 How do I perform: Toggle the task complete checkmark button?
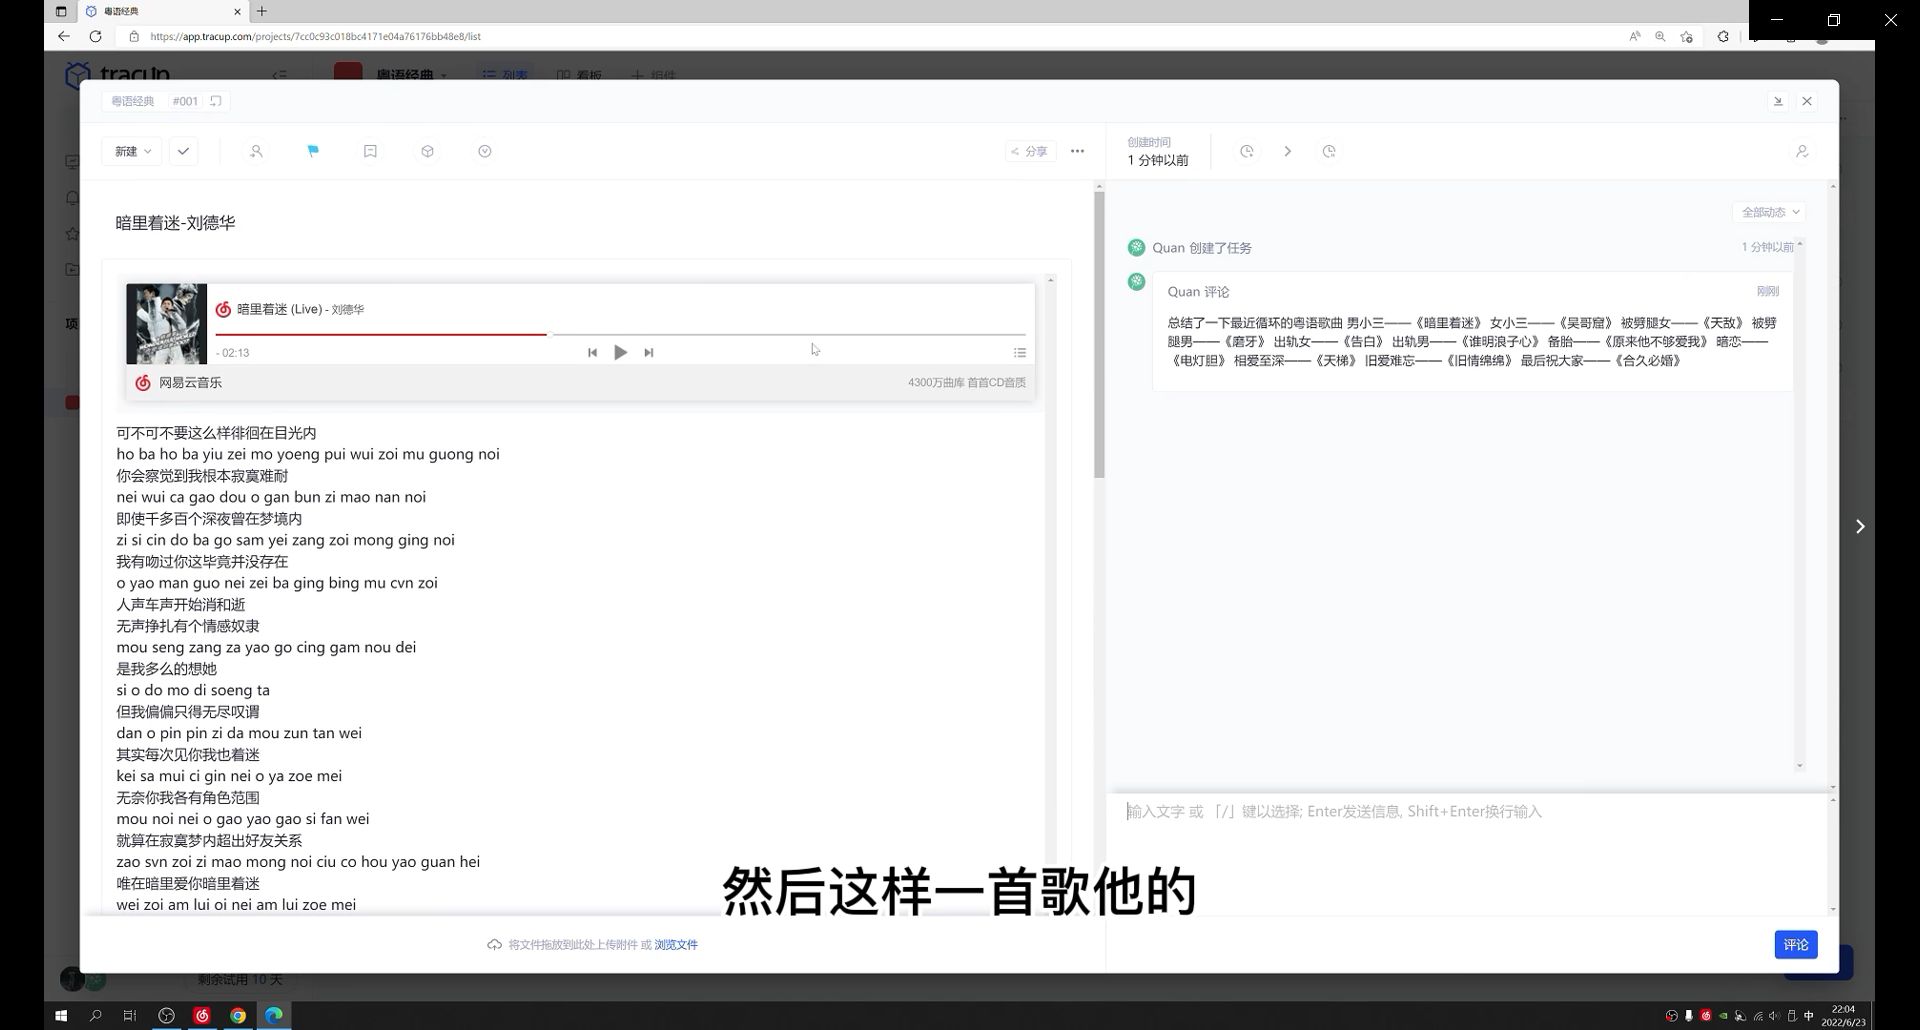coord(183,151)
